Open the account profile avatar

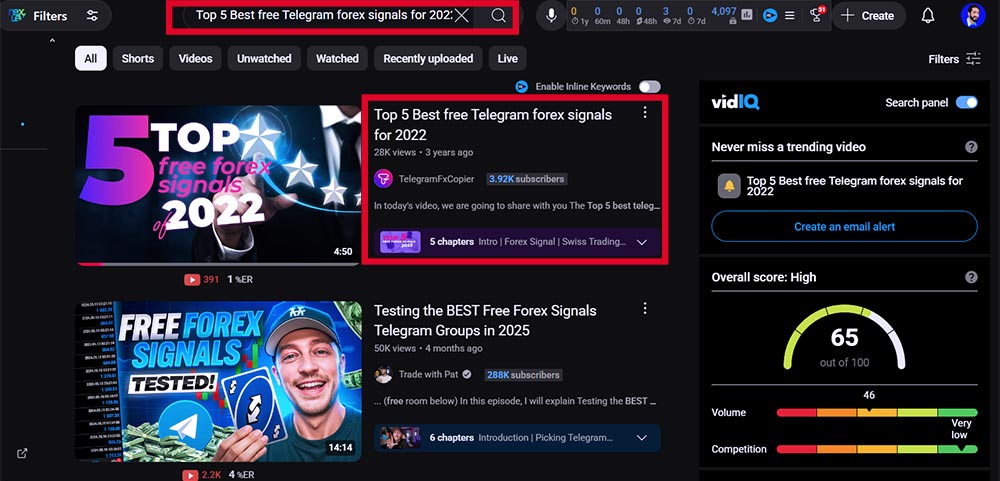pyautogui.click(x=973, y=15)
